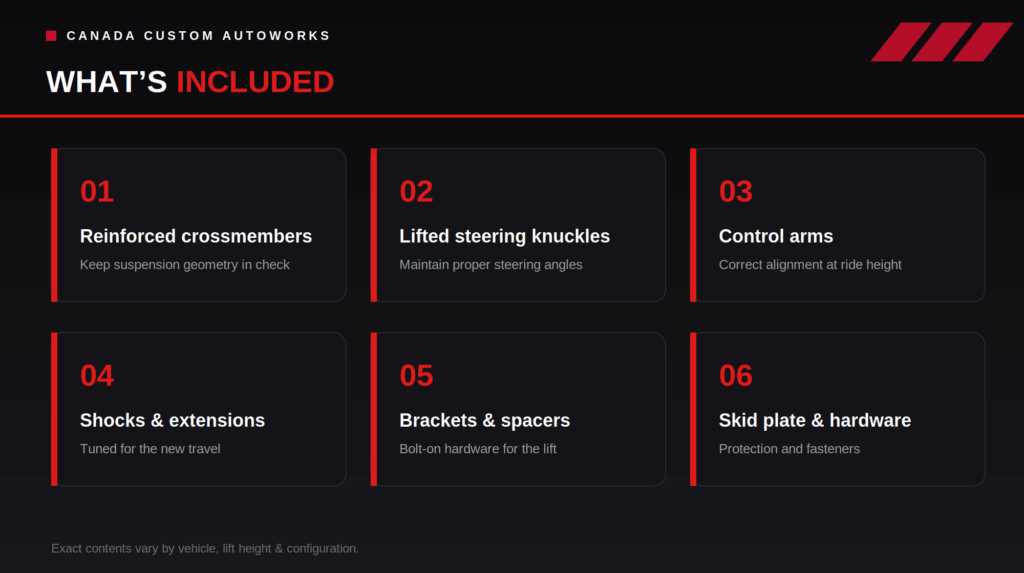
Task: Click the red number 02
Action: 416,191
